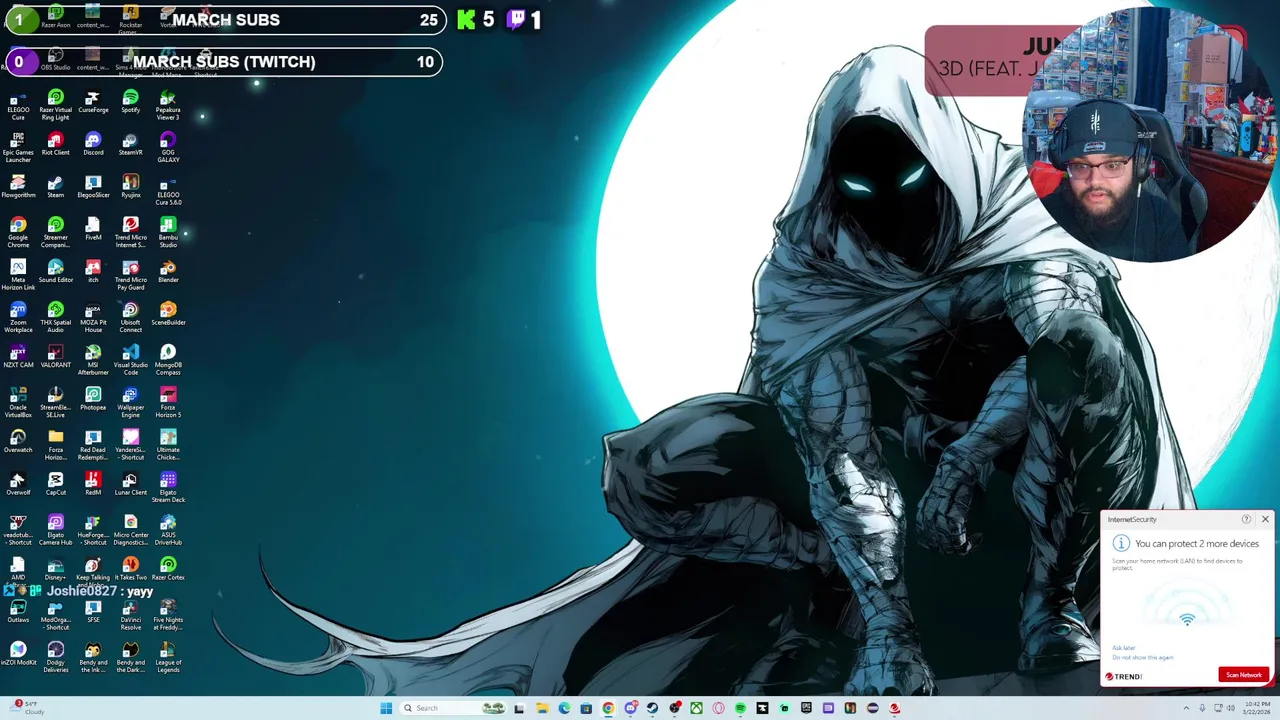Open the ELEGOO Cura 5.6.0 shortcut

tap(168, 190)
